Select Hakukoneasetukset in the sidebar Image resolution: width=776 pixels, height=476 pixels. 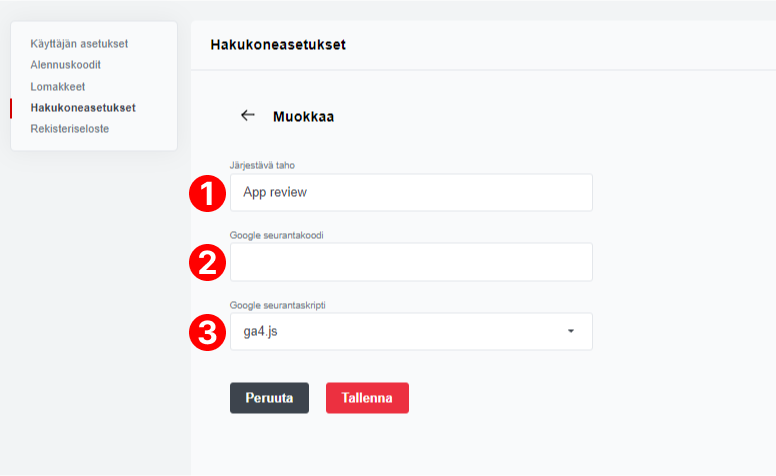tap(83, 108)
